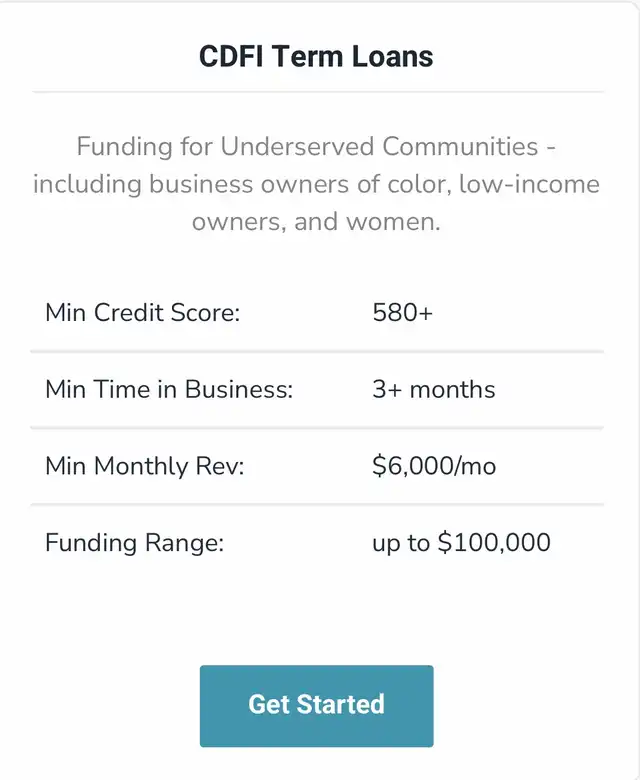Click the Get Started button

pos(316,705)
